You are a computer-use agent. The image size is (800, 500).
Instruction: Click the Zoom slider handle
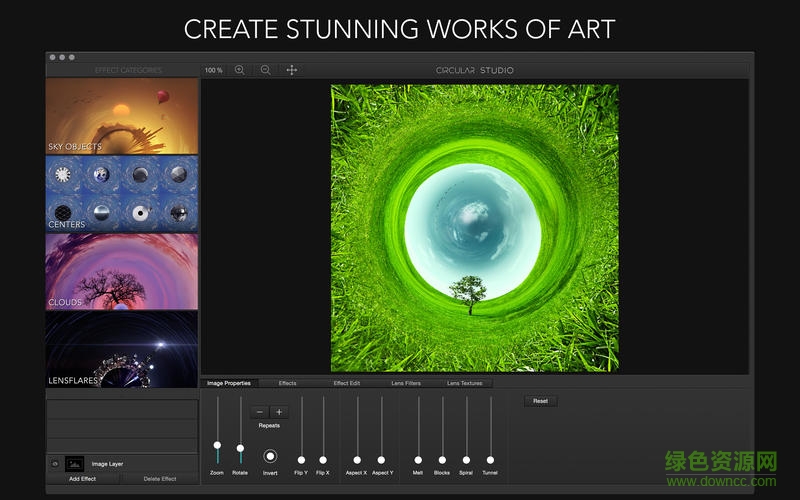(217, 445)
